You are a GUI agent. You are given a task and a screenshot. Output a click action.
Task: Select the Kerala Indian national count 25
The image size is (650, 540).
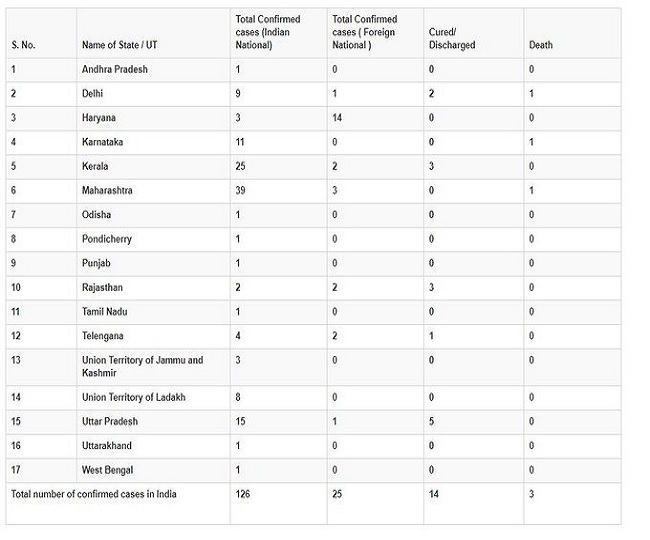[x=241, y=166]
